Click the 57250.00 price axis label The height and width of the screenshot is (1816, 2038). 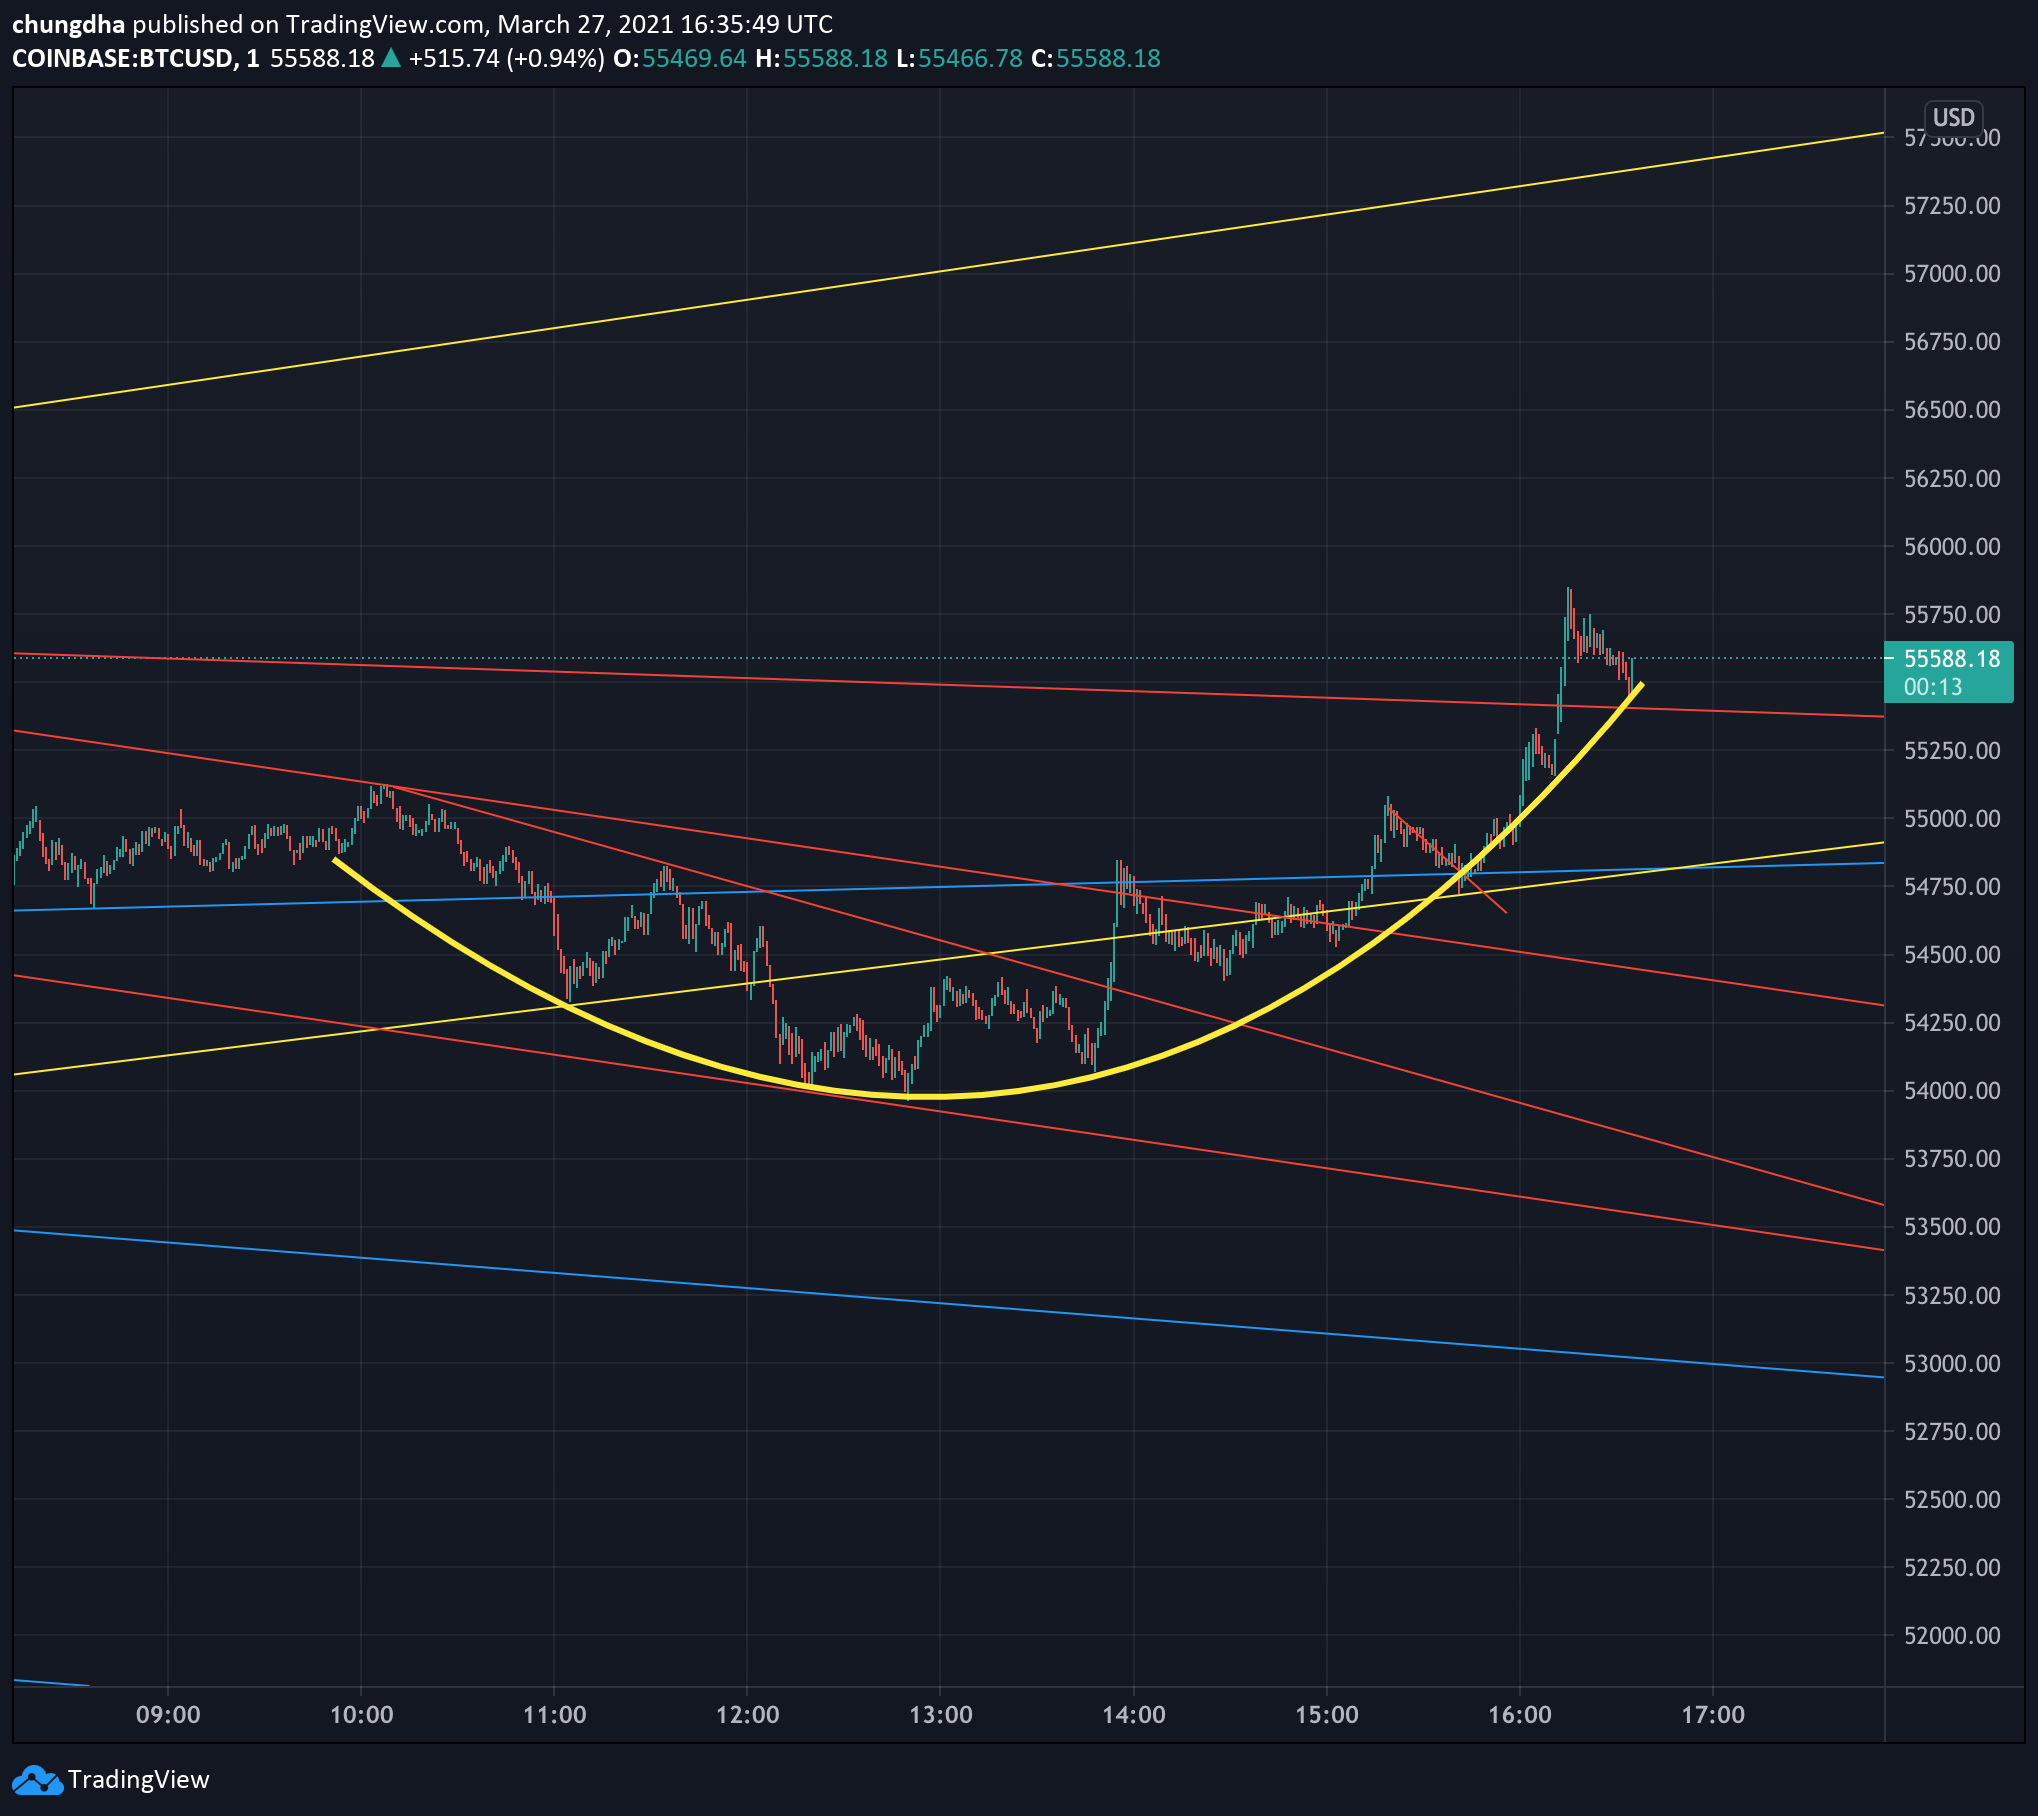click(1951, 206)
